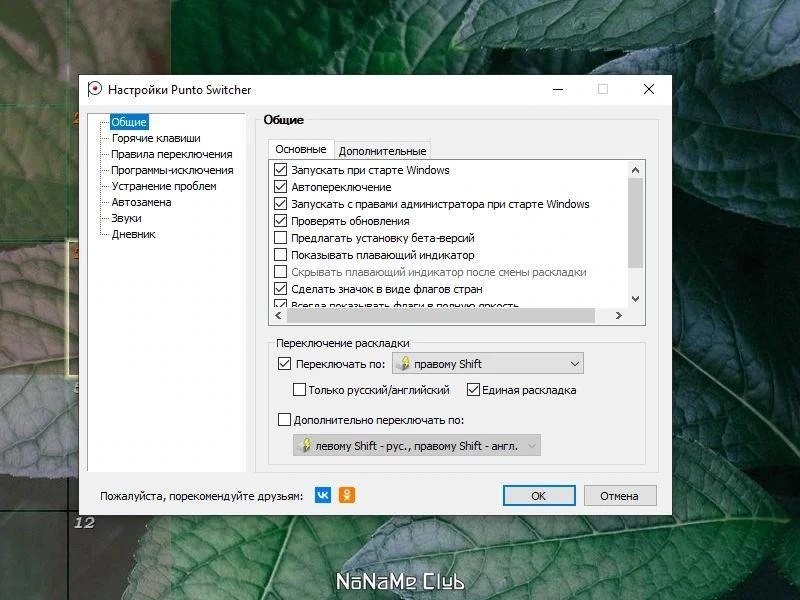Click the VK share icon
The height and width of the screenshot is (600, 800).
[x=322, y=495]
